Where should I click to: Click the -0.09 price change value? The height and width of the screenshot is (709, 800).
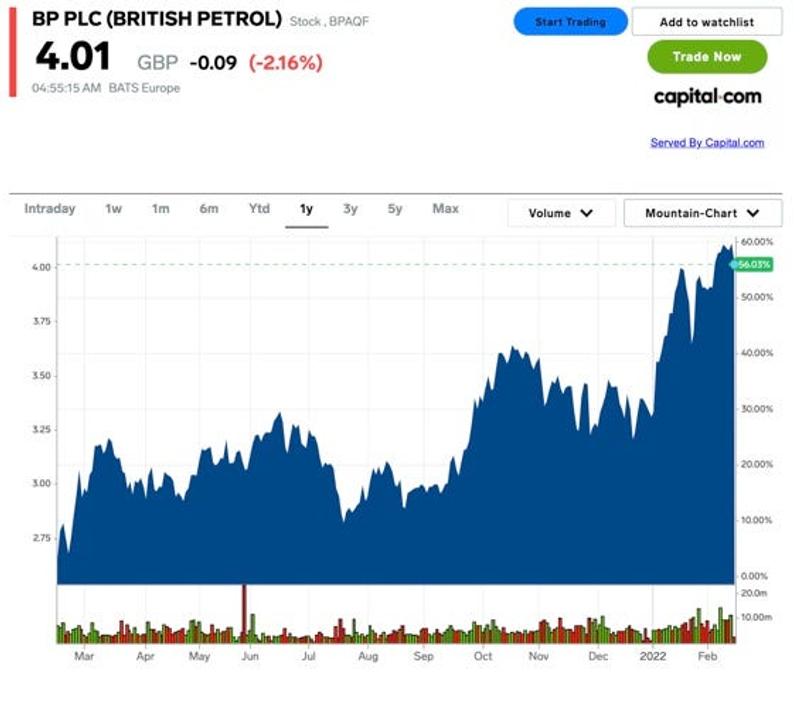pos(213,63)
